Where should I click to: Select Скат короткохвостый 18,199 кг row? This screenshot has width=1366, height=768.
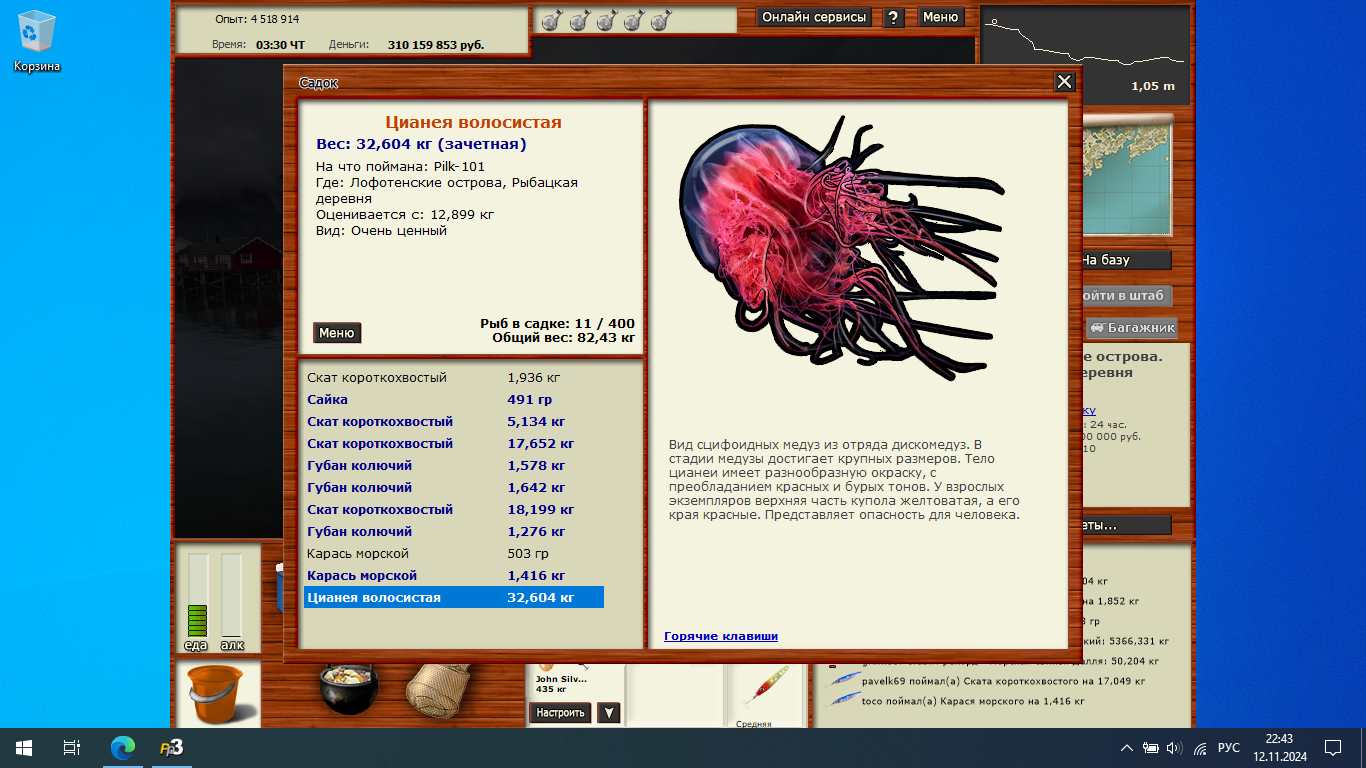point(454,510)
